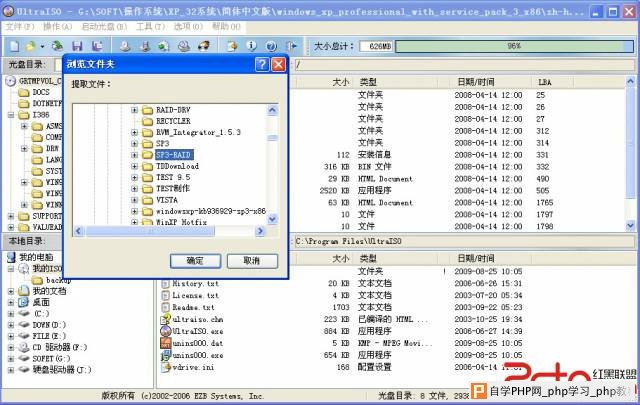Expand the SOFET (G:) drive node
Screen dimensions: 640x405
(x=11, y=358)
